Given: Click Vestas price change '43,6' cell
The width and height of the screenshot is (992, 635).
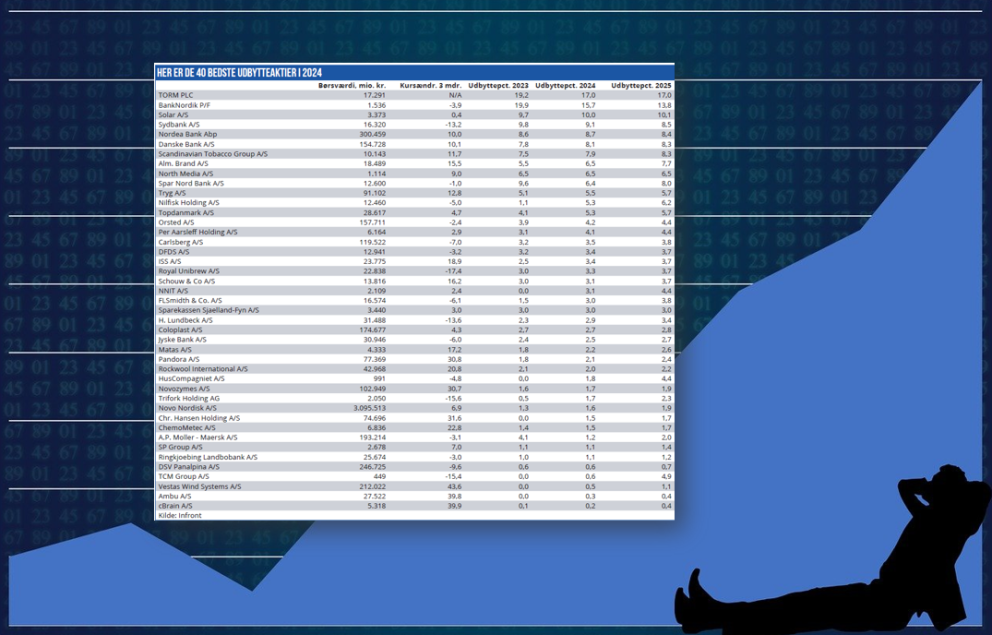Looking at the screenshot, I should pos(455,486).
